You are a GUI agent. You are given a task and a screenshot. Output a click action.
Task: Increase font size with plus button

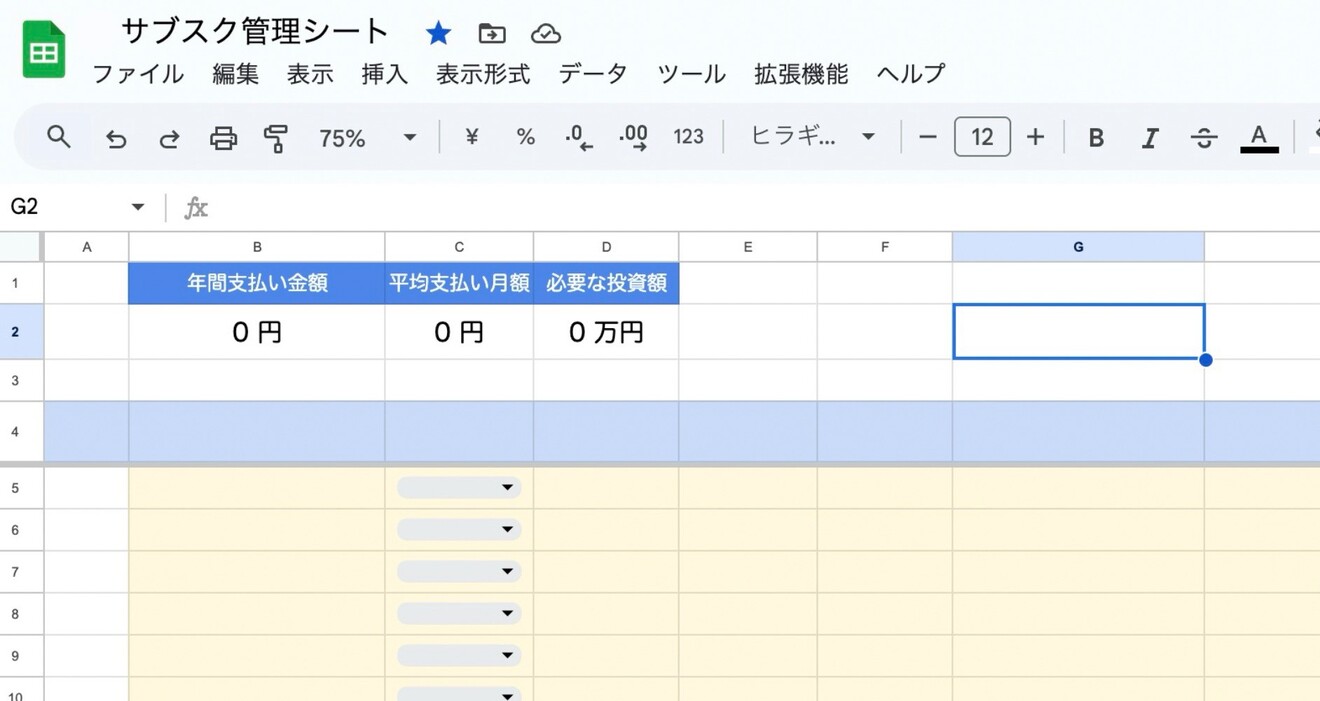click(1035, 137)
